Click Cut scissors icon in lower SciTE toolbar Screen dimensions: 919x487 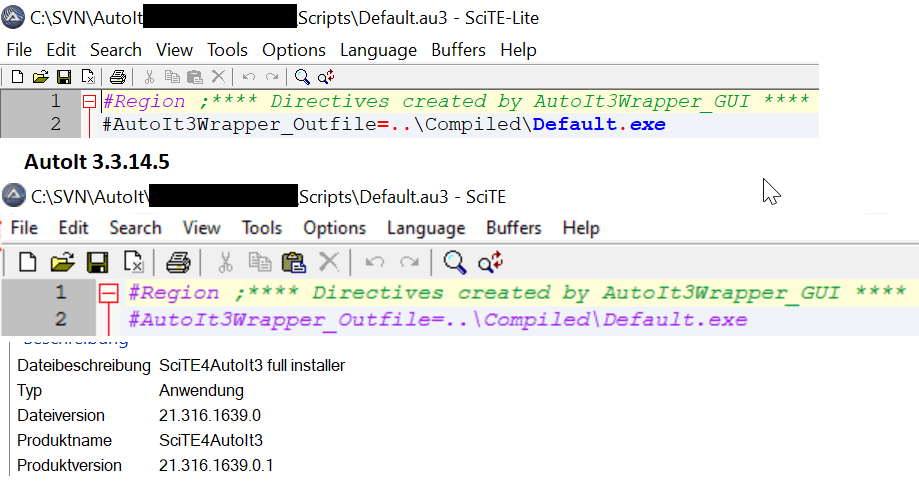[225, 262]
